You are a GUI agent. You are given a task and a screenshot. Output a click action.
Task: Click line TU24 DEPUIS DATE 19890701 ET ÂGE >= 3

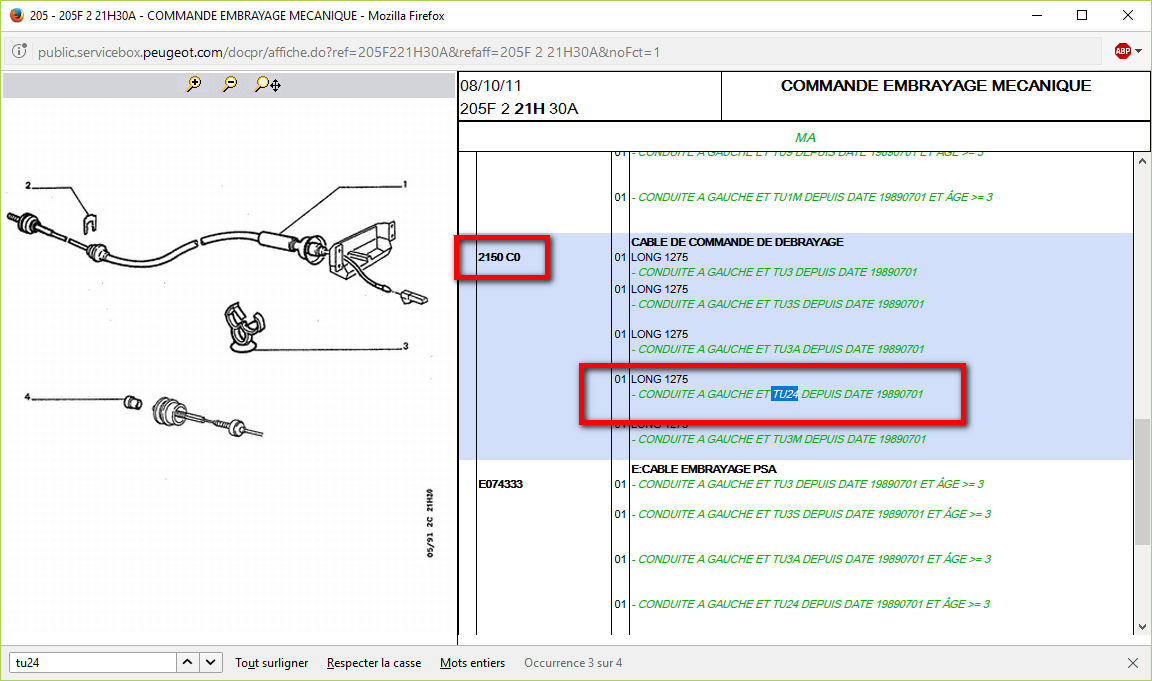(x=810, y=604)
